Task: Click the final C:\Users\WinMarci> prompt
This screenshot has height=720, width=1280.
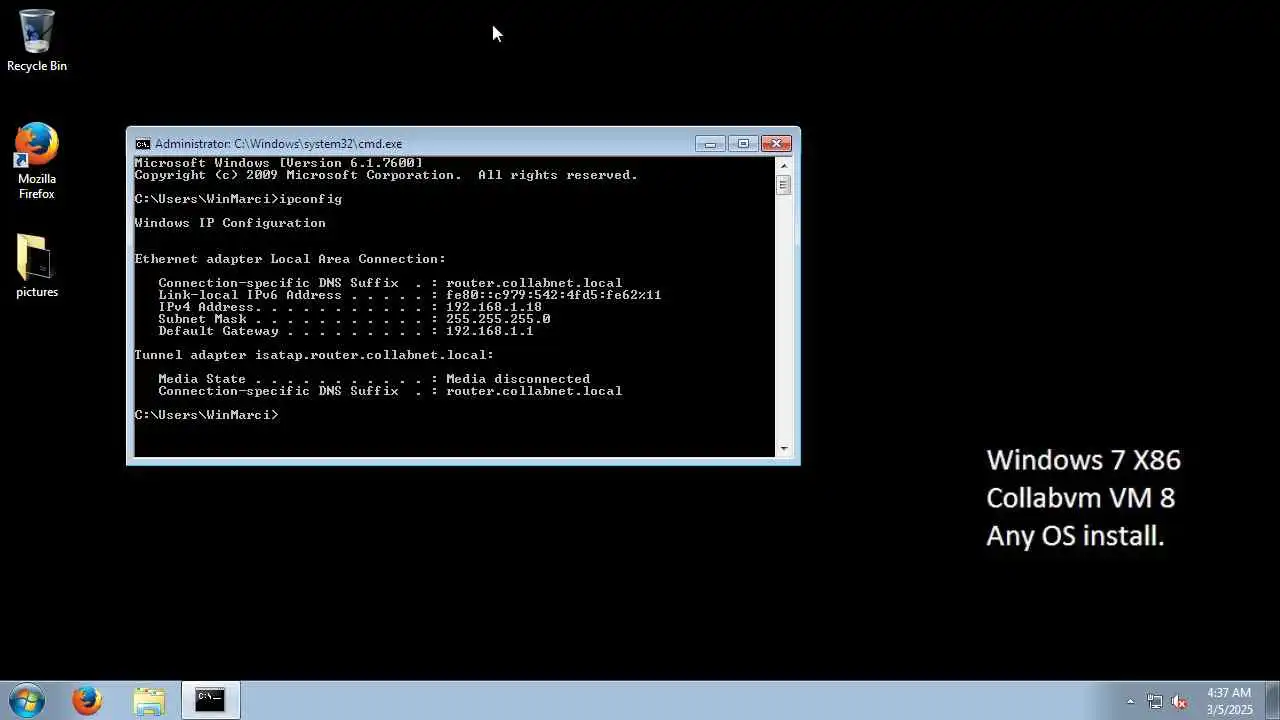Action: tap(206, 415)
